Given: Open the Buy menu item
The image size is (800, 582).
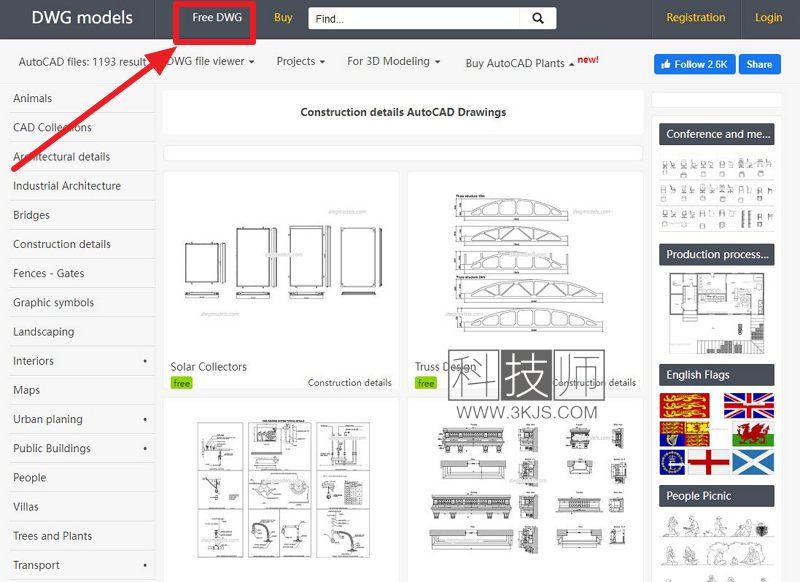Looking at the screenshot, I should 283,18.
